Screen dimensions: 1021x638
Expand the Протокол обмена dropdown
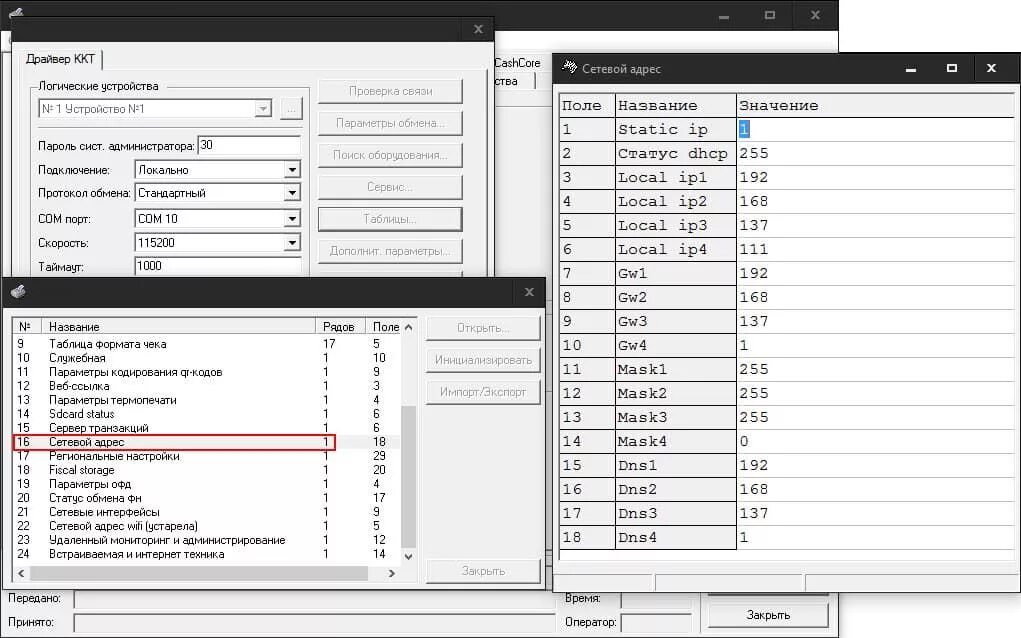point(292,193)
